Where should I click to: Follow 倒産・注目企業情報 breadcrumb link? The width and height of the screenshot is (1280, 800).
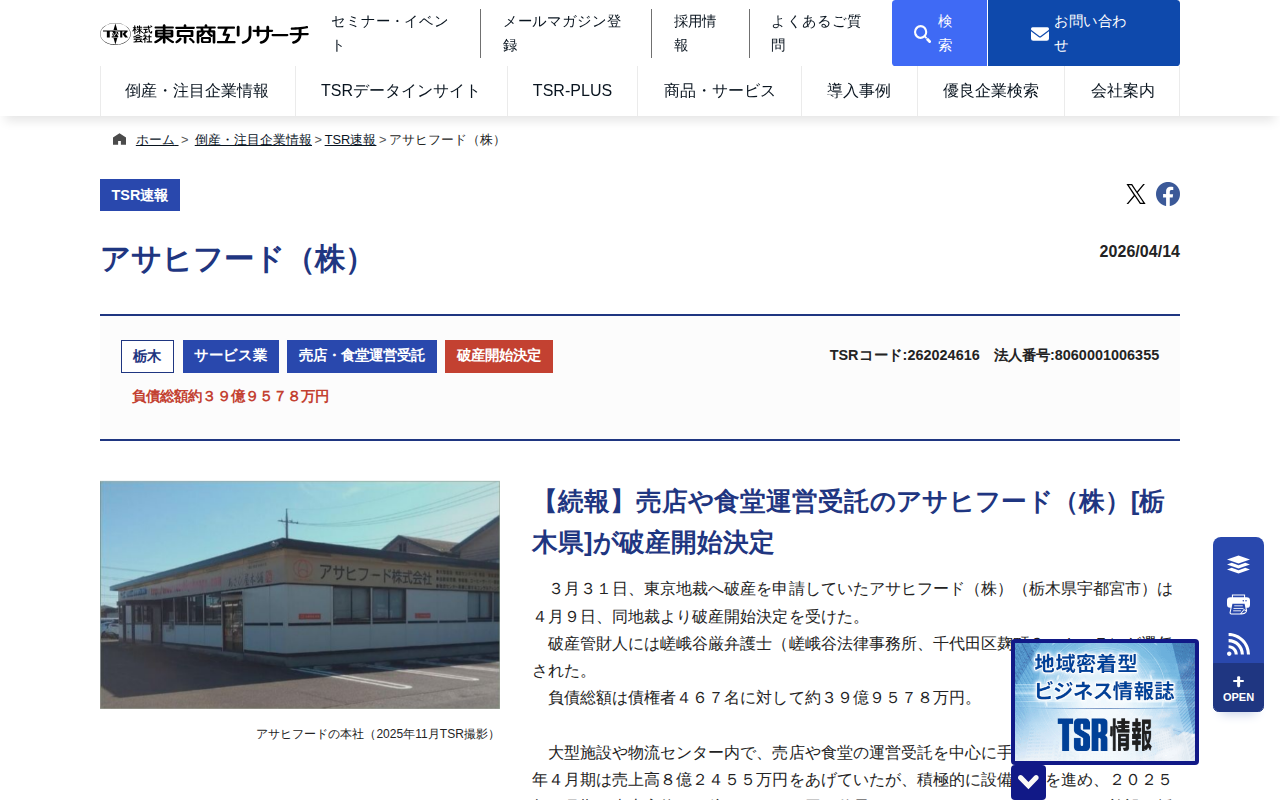click(x=253, y=140)
